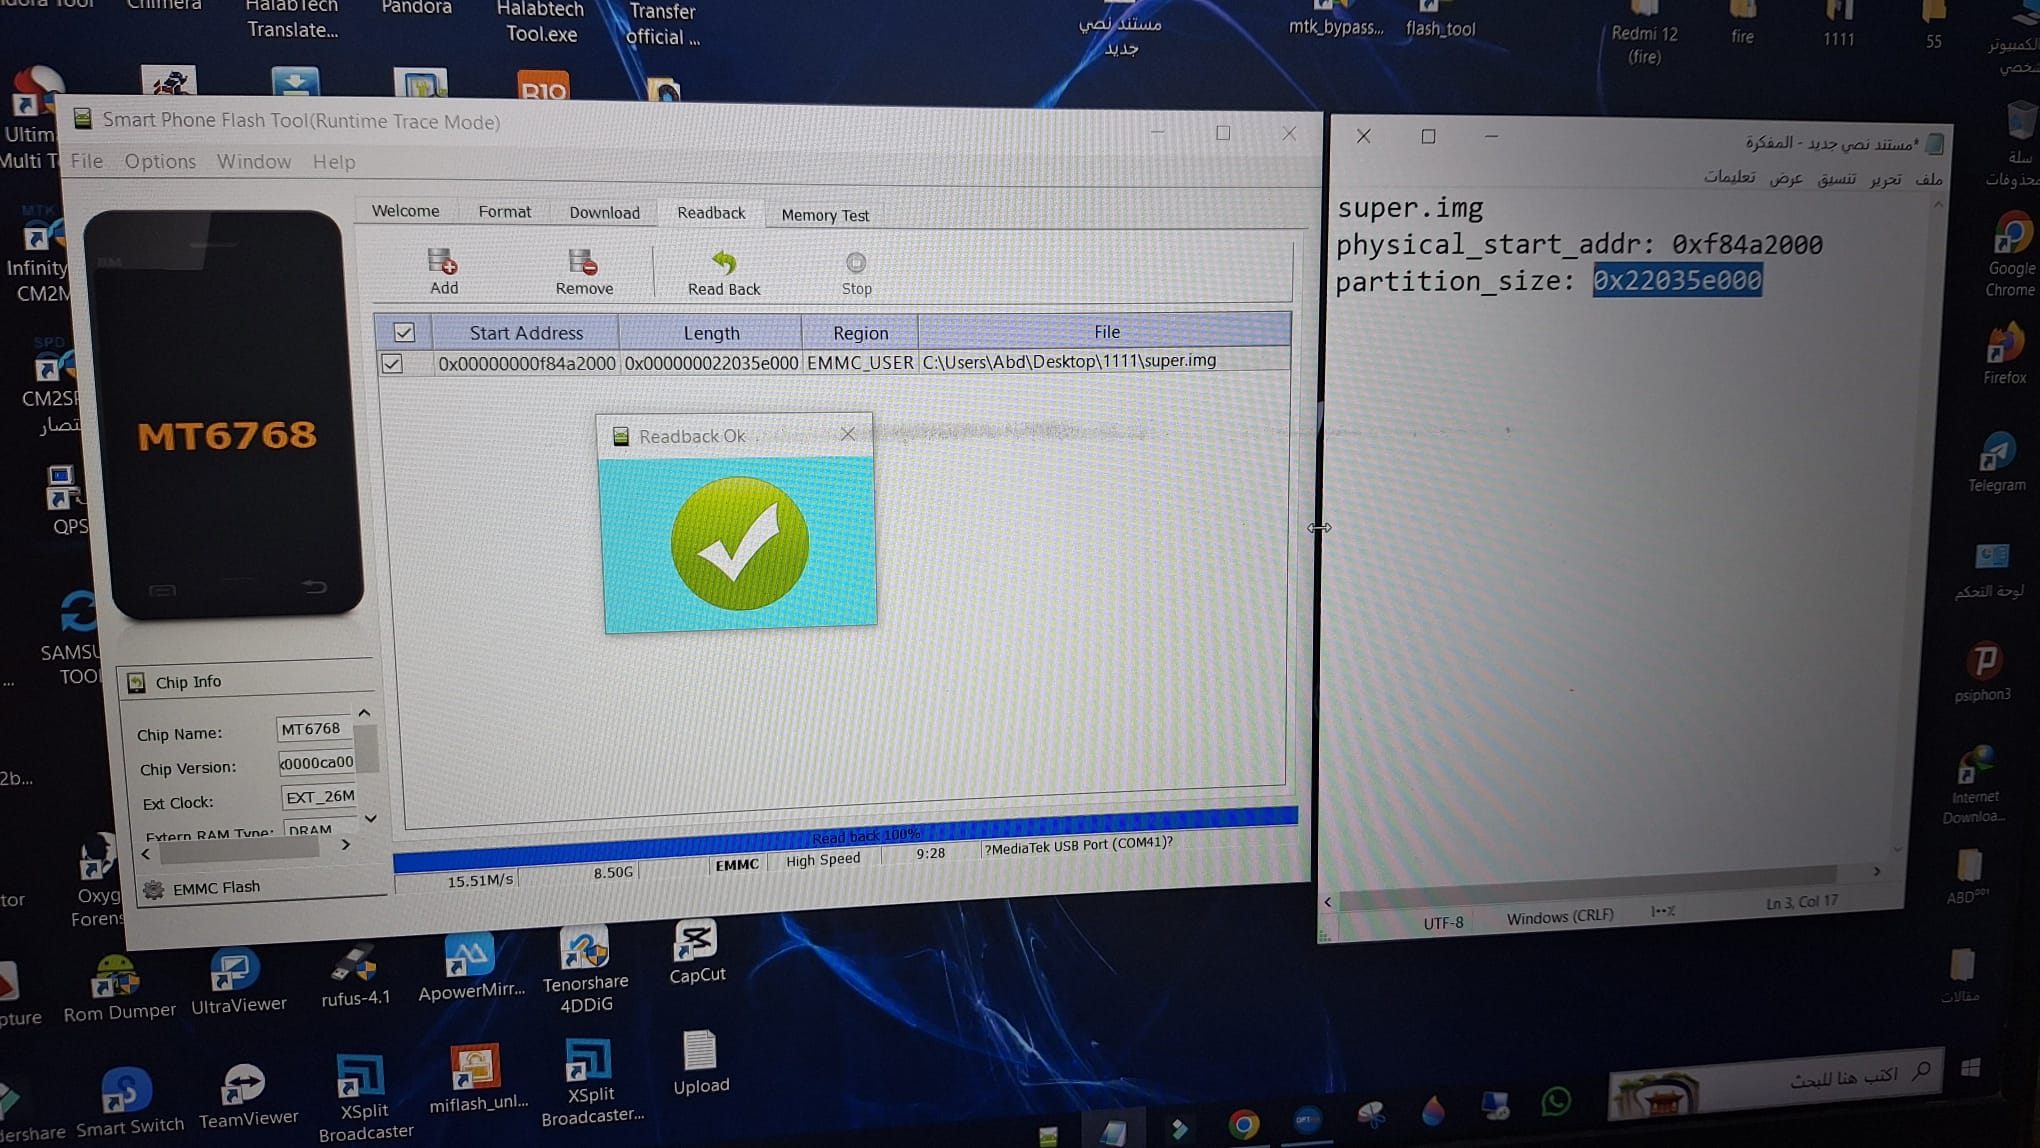
Task: Open the Google Chrome desktop shortcut
Action: pyautogui.click(x=2011, y=255)
